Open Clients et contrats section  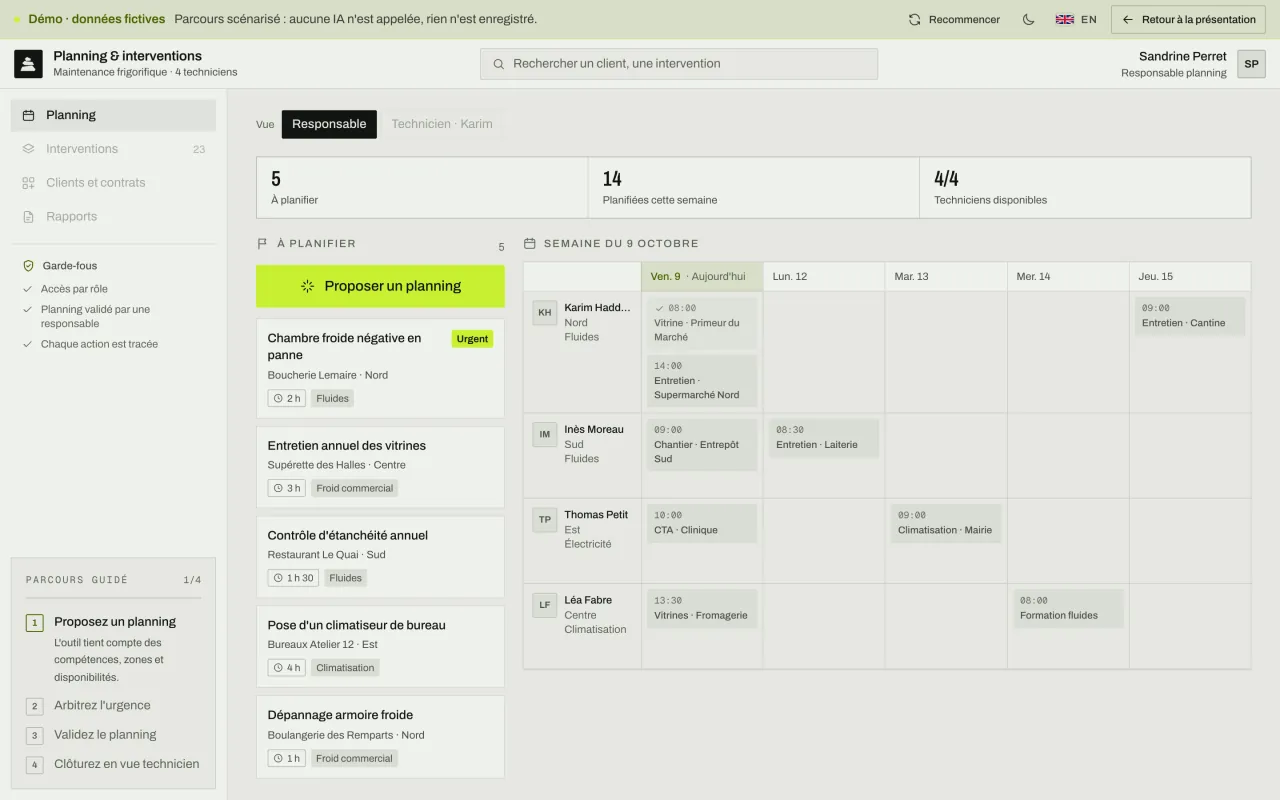(x=113, y=183)
